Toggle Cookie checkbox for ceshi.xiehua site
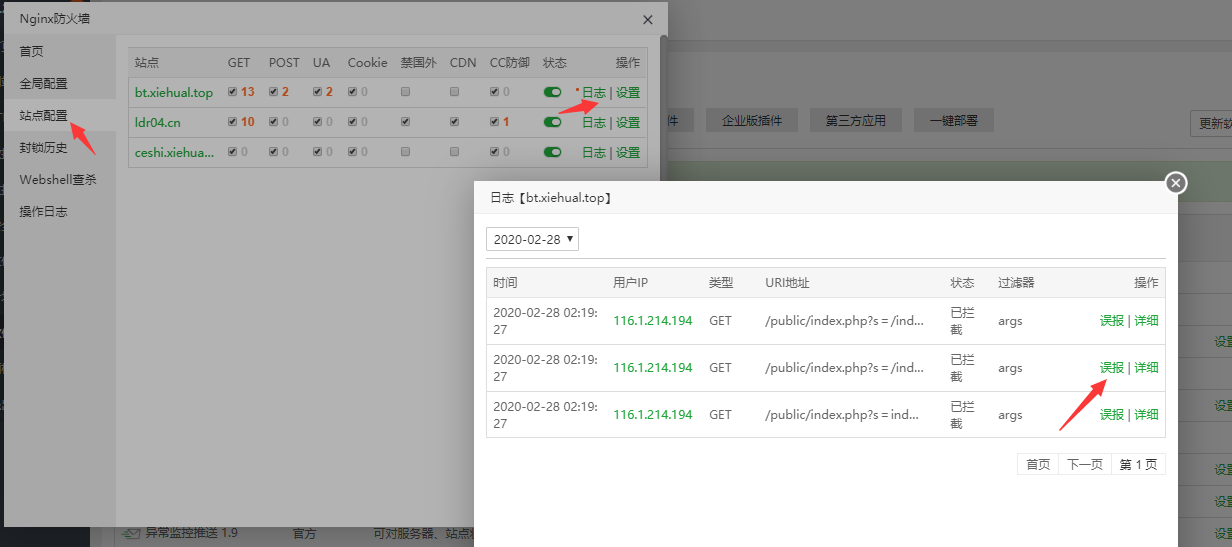 pos(353,152)
